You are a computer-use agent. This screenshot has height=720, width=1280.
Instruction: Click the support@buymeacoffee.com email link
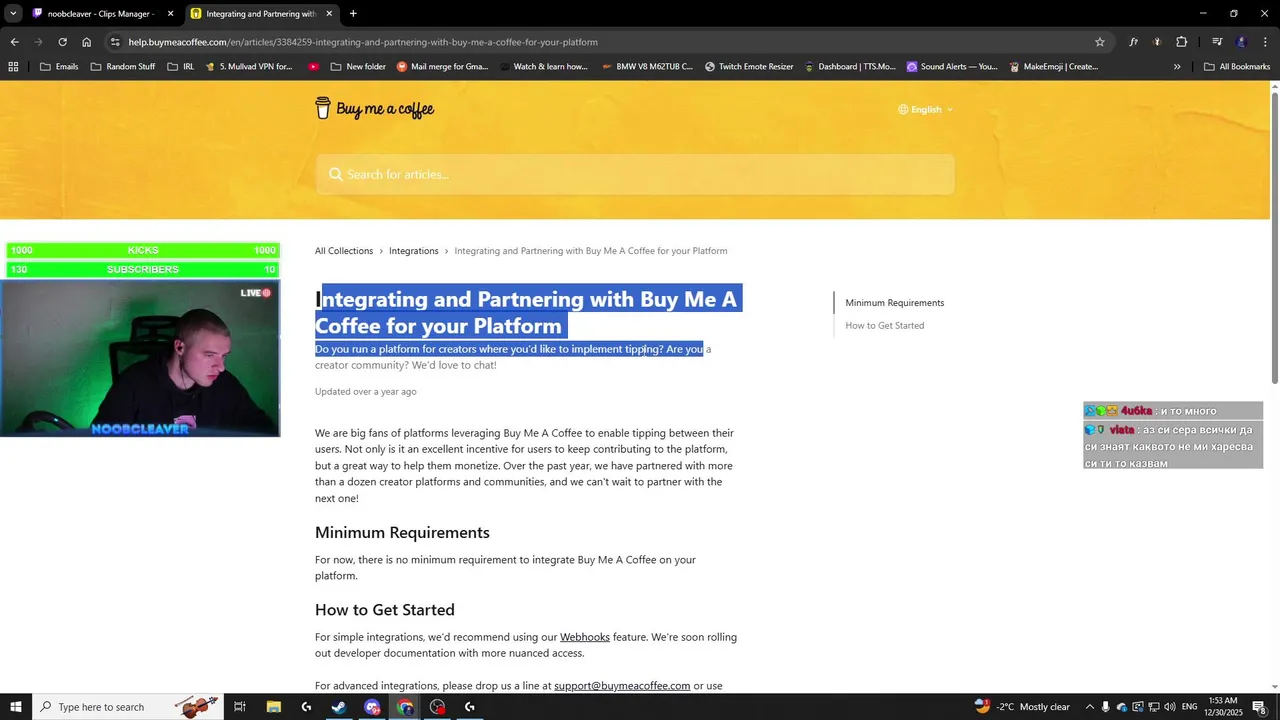622,686
